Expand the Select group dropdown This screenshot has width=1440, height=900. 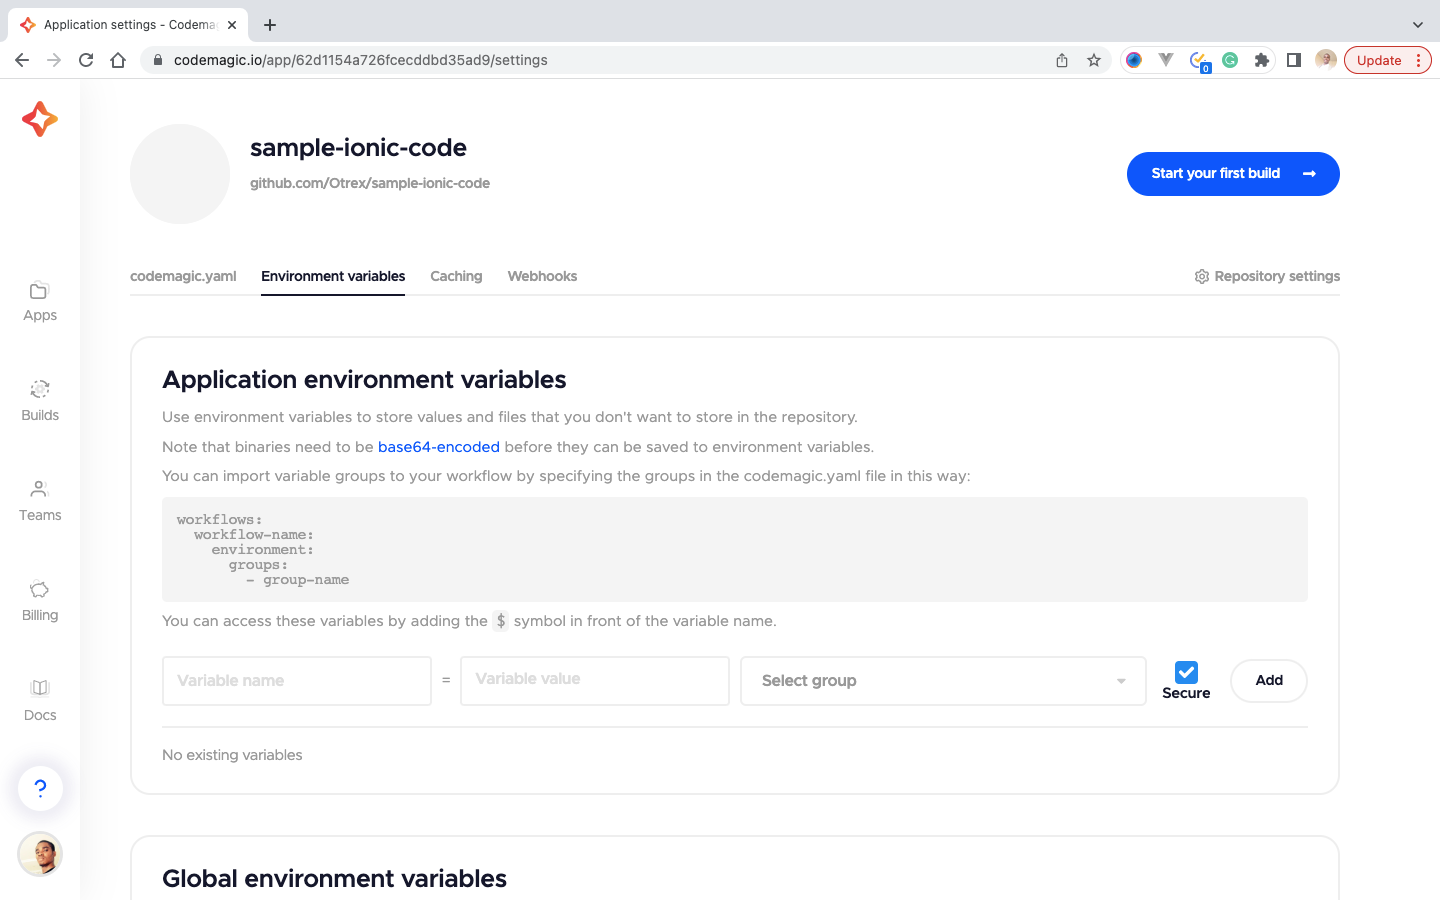point(943,681)
